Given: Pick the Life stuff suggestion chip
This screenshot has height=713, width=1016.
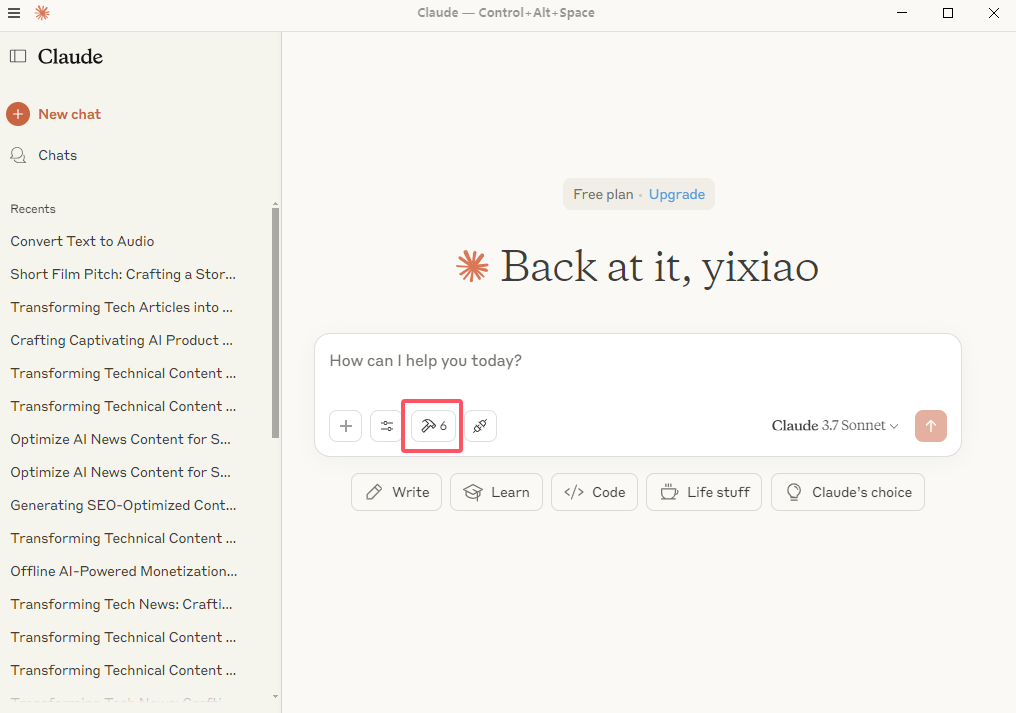Looking at the screenshot, I should click(704, 492).
